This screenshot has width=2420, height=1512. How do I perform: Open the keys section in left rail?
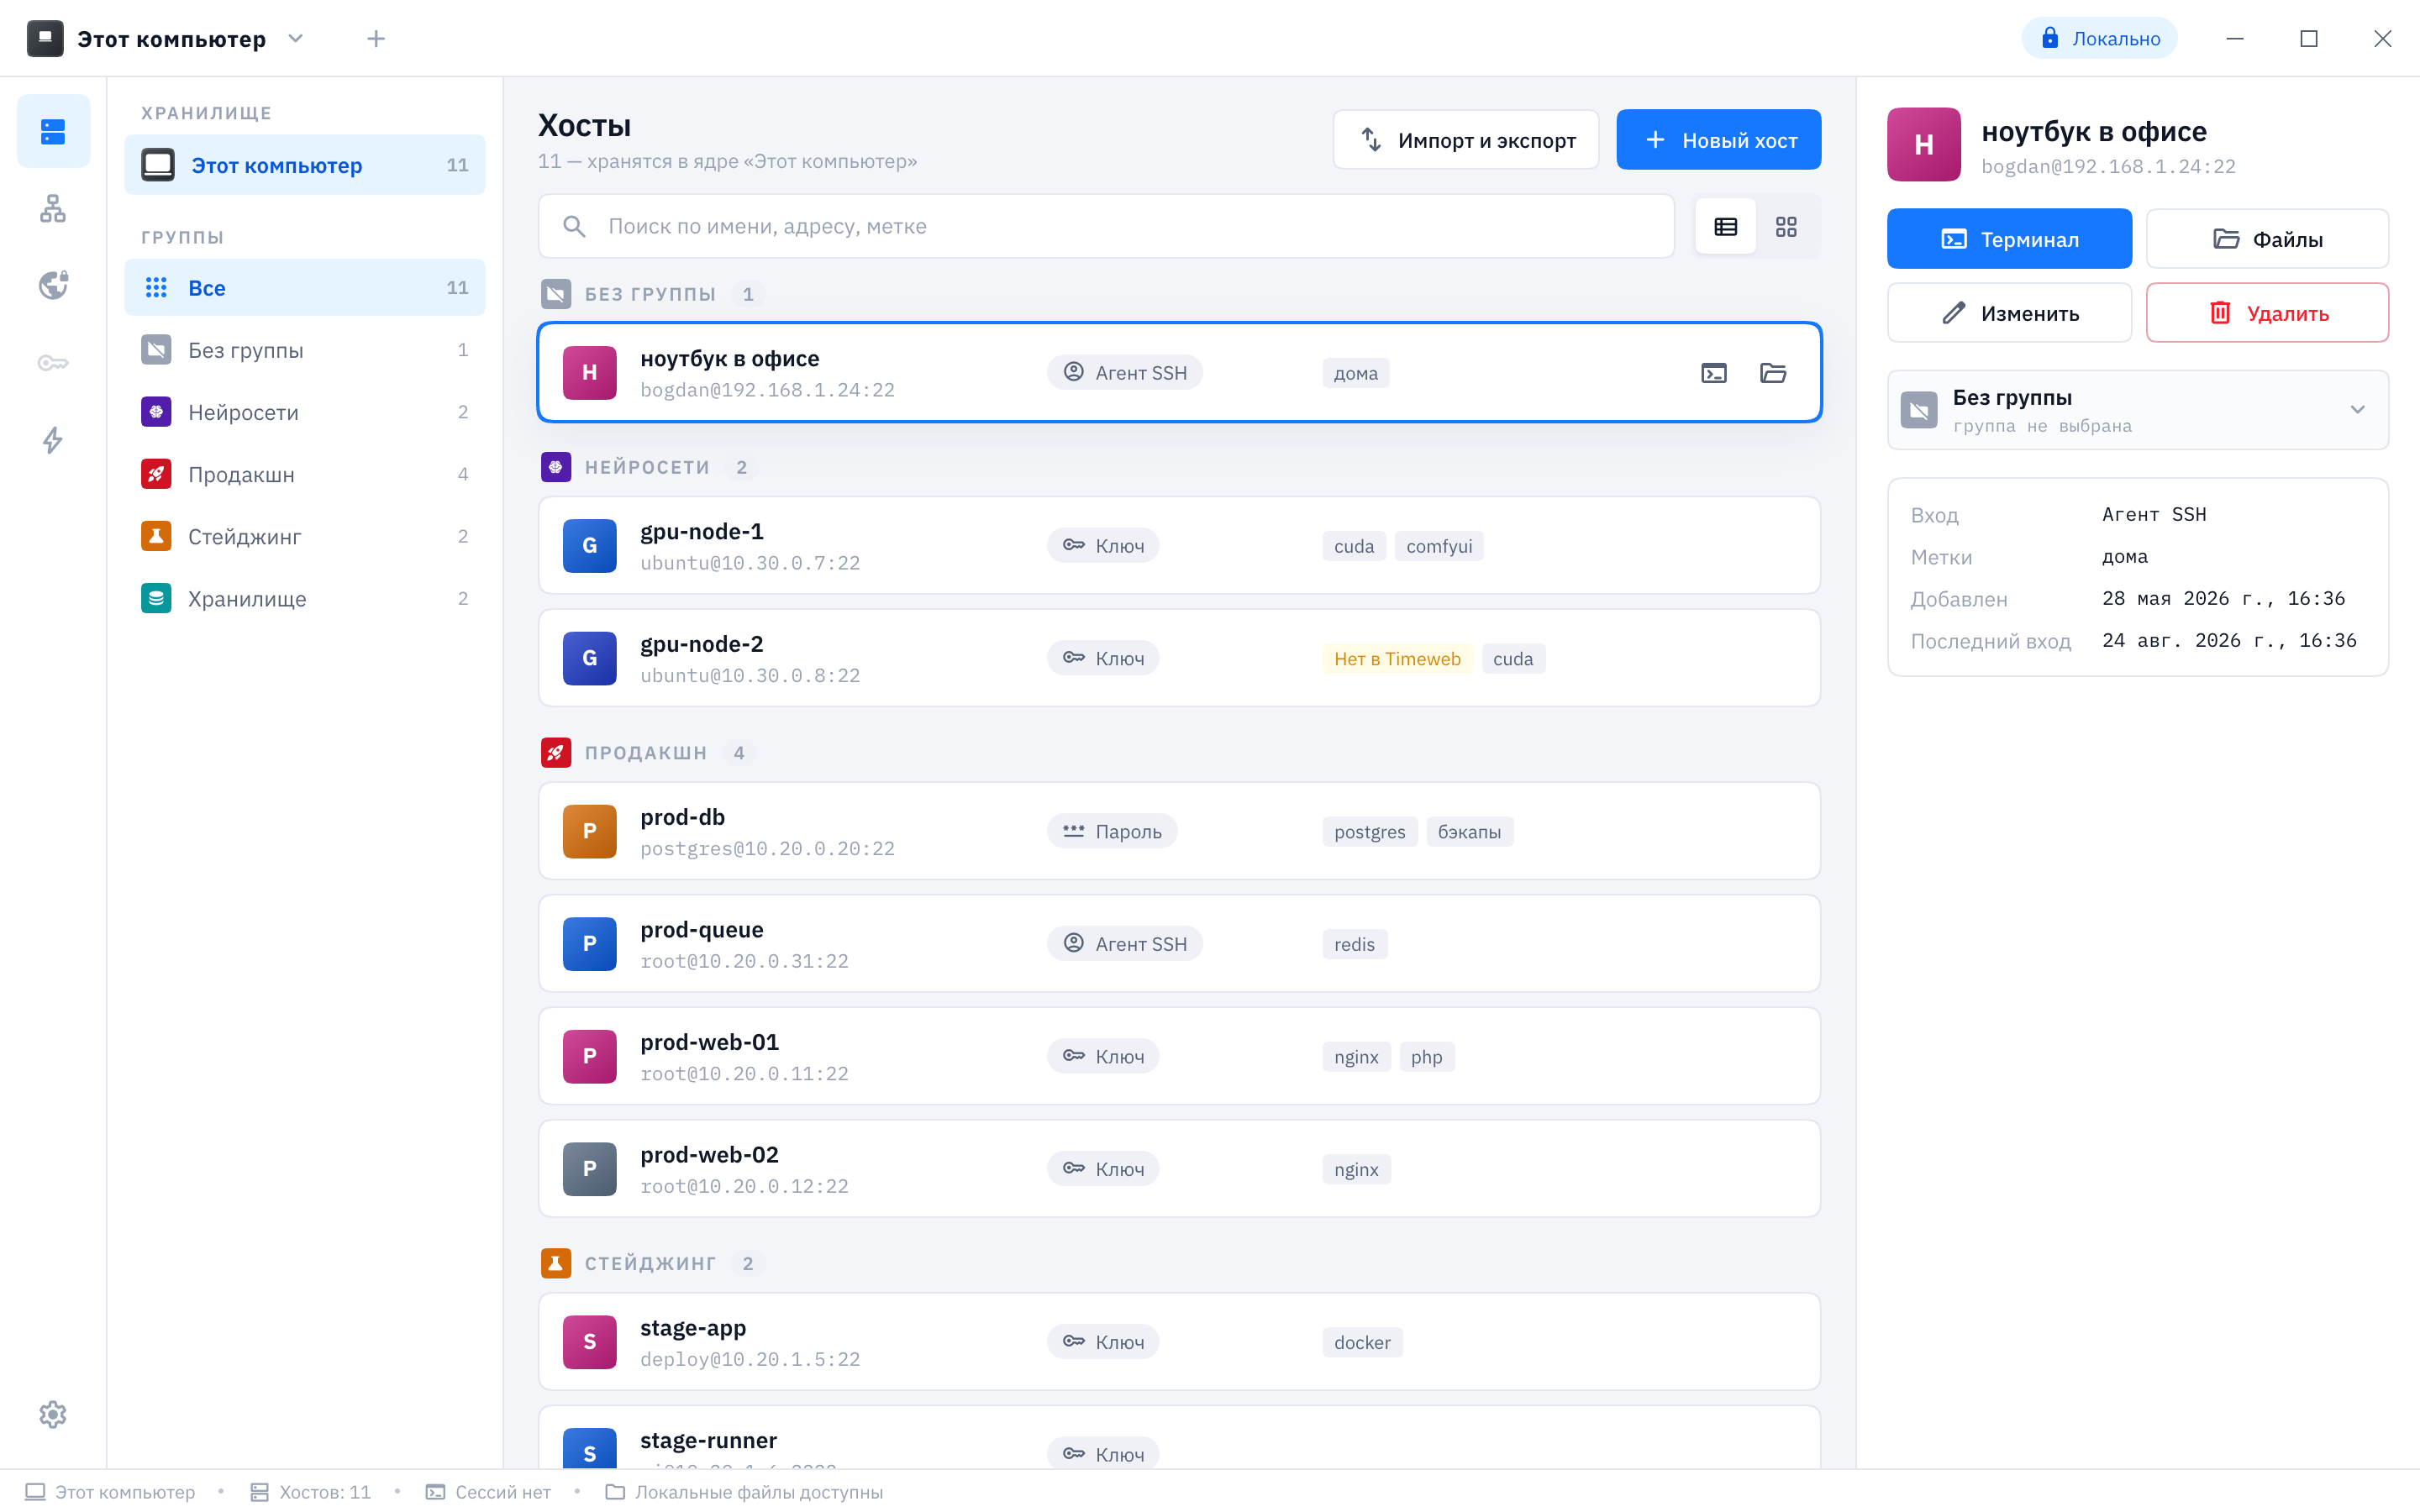coord(53,362)
